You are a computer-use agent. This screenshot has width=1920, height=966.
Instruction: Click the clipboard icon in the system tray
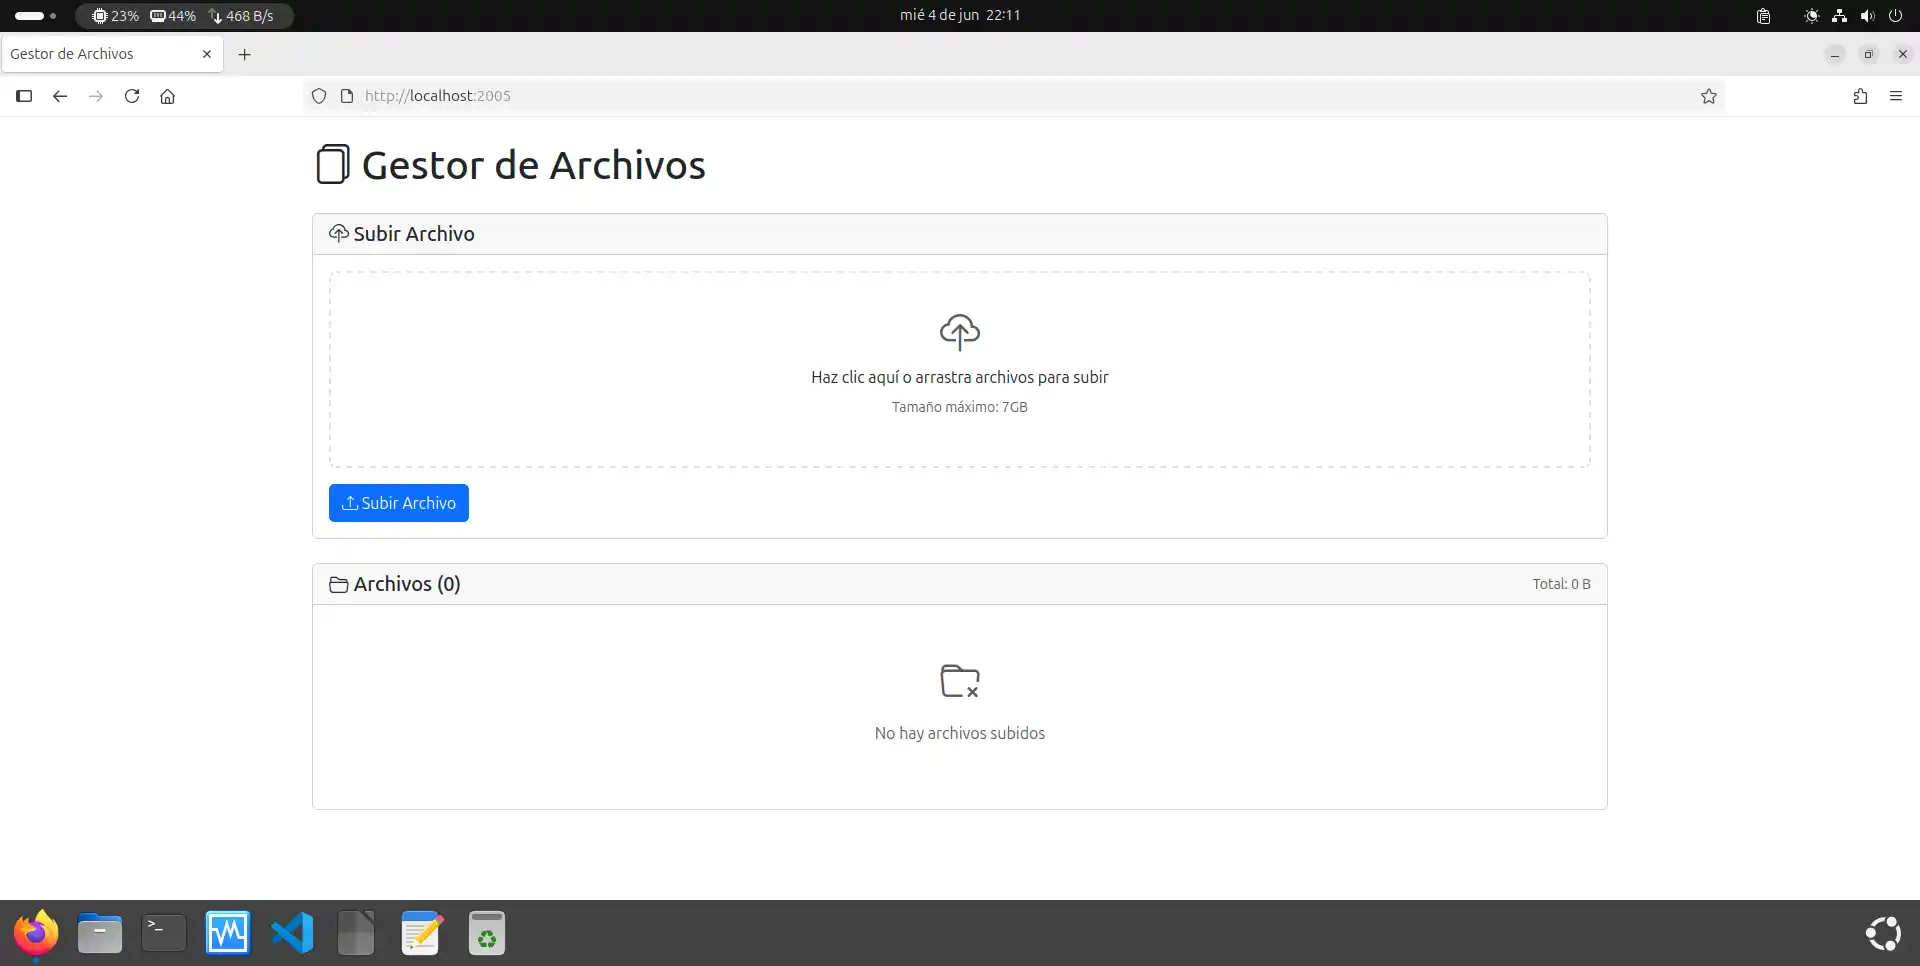click(x=1762, y=15)
